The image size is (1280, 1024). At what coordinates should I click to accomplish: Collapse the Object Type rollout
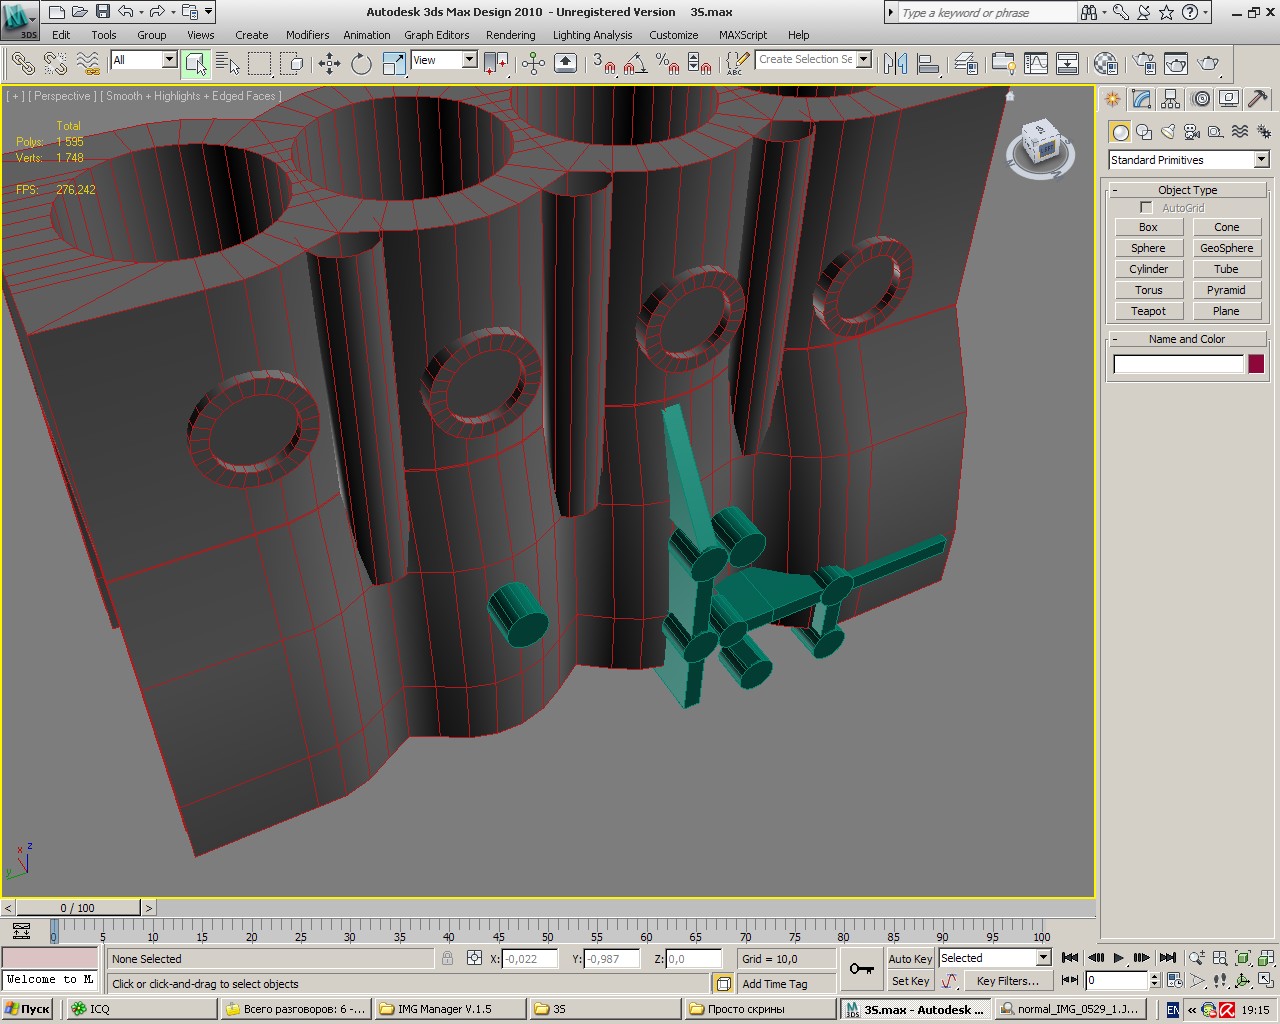(x=1187, y=190)
